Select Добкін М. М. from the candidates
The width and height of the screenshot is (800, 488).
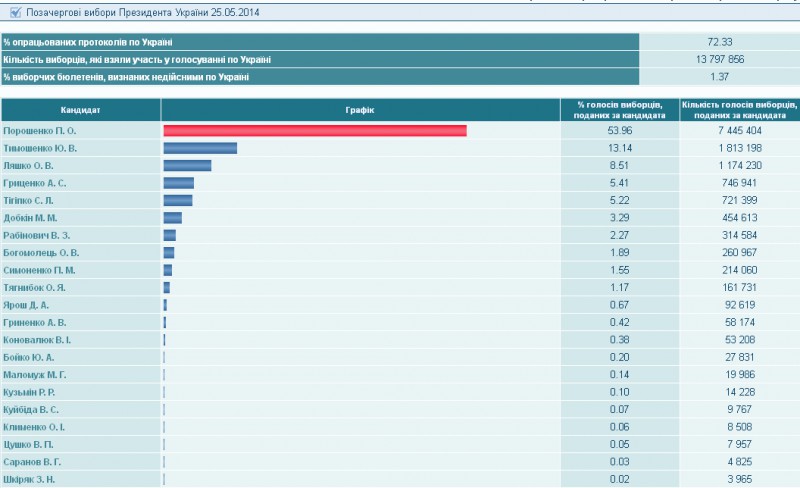[x=30, y=217]
